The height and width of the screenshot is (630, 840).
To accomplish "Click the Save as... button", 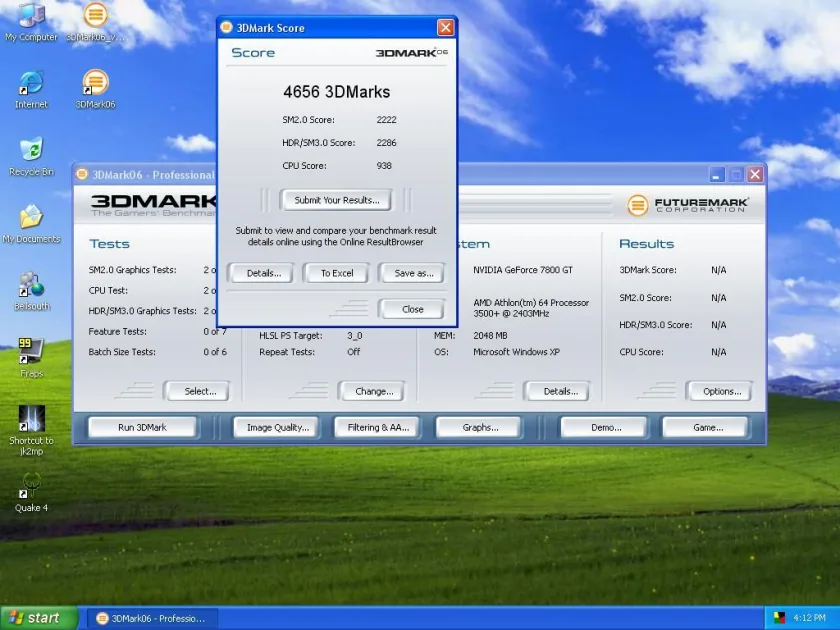I will coord(412,273).
